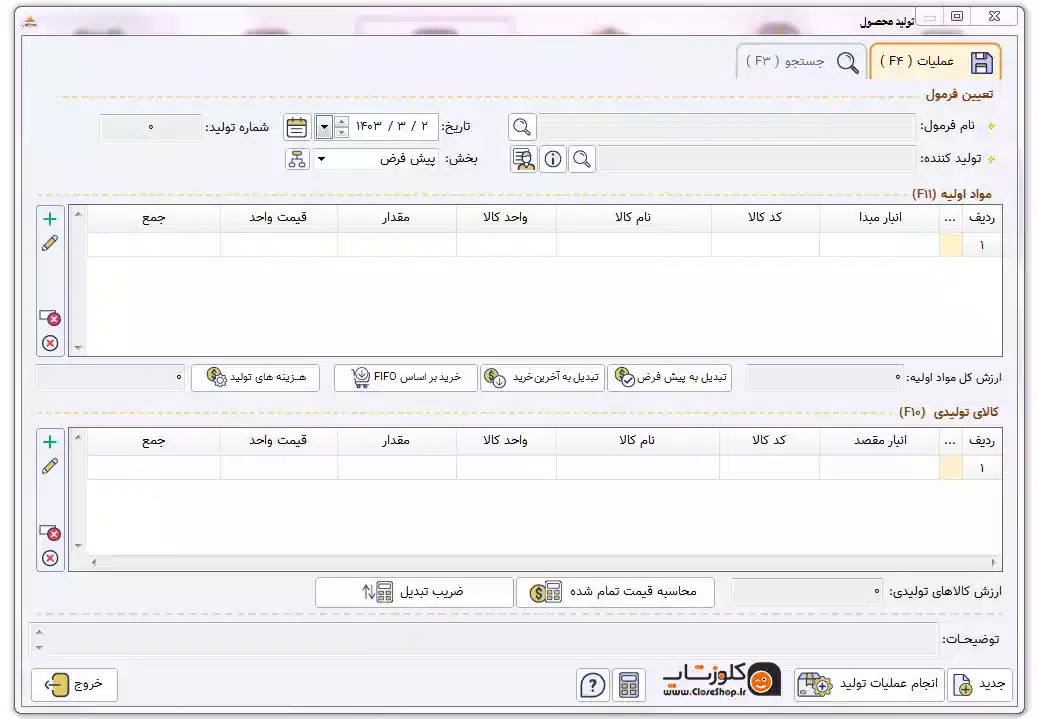
Task: Click انبار مقصد column header
Action: pos(879,440)
